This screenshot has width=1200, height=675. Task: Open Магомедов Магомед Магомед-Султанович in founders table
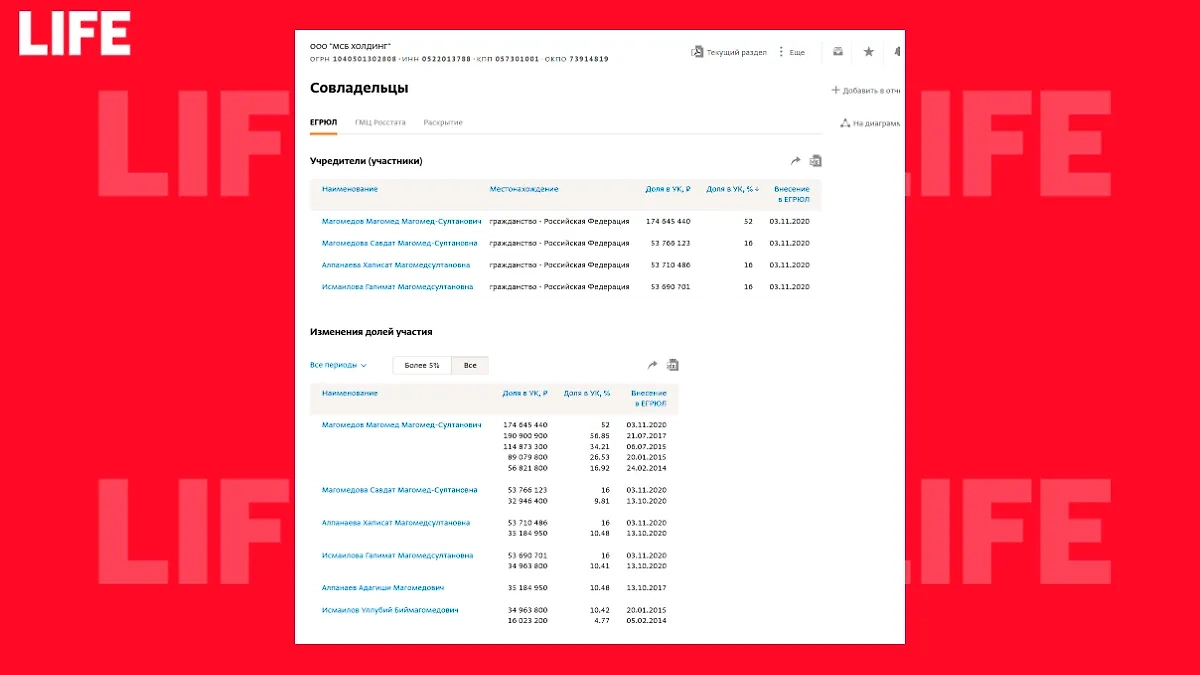pyautogui.click(x=401, y=221)
